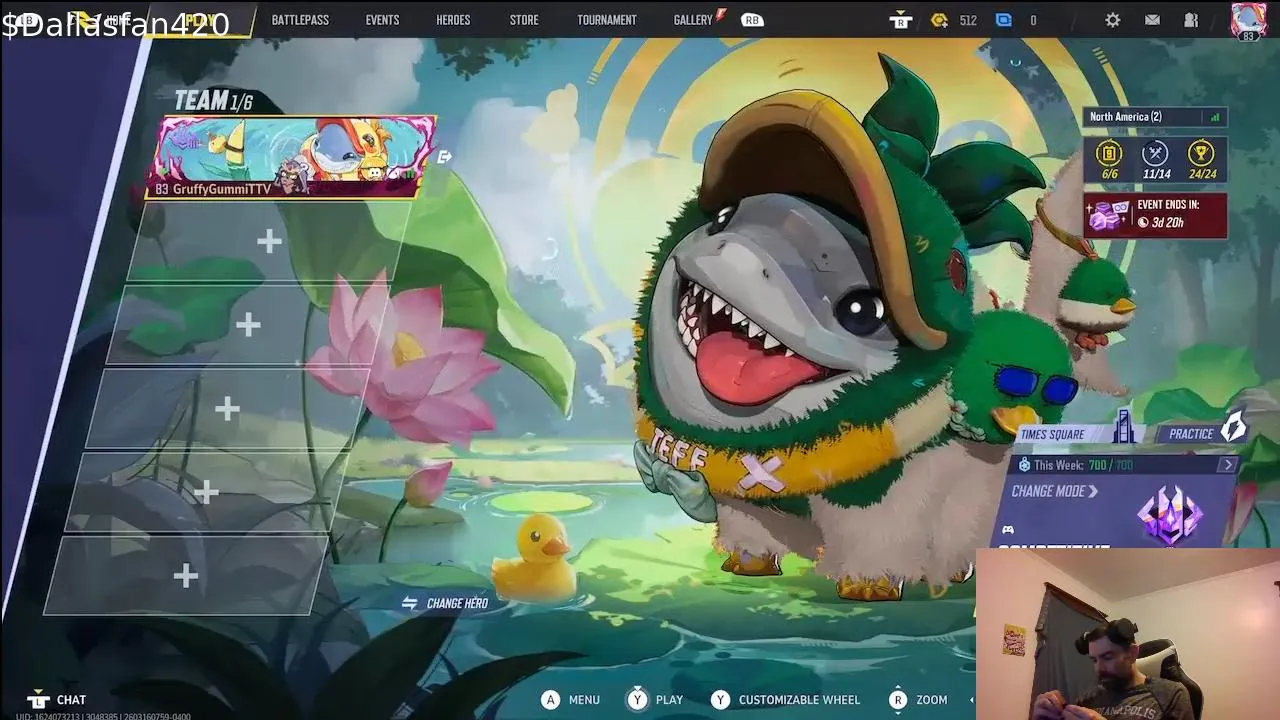1280x720 pixels.
Task: Click the Team 1/6 heading
Action: click(x=213, y=100)
